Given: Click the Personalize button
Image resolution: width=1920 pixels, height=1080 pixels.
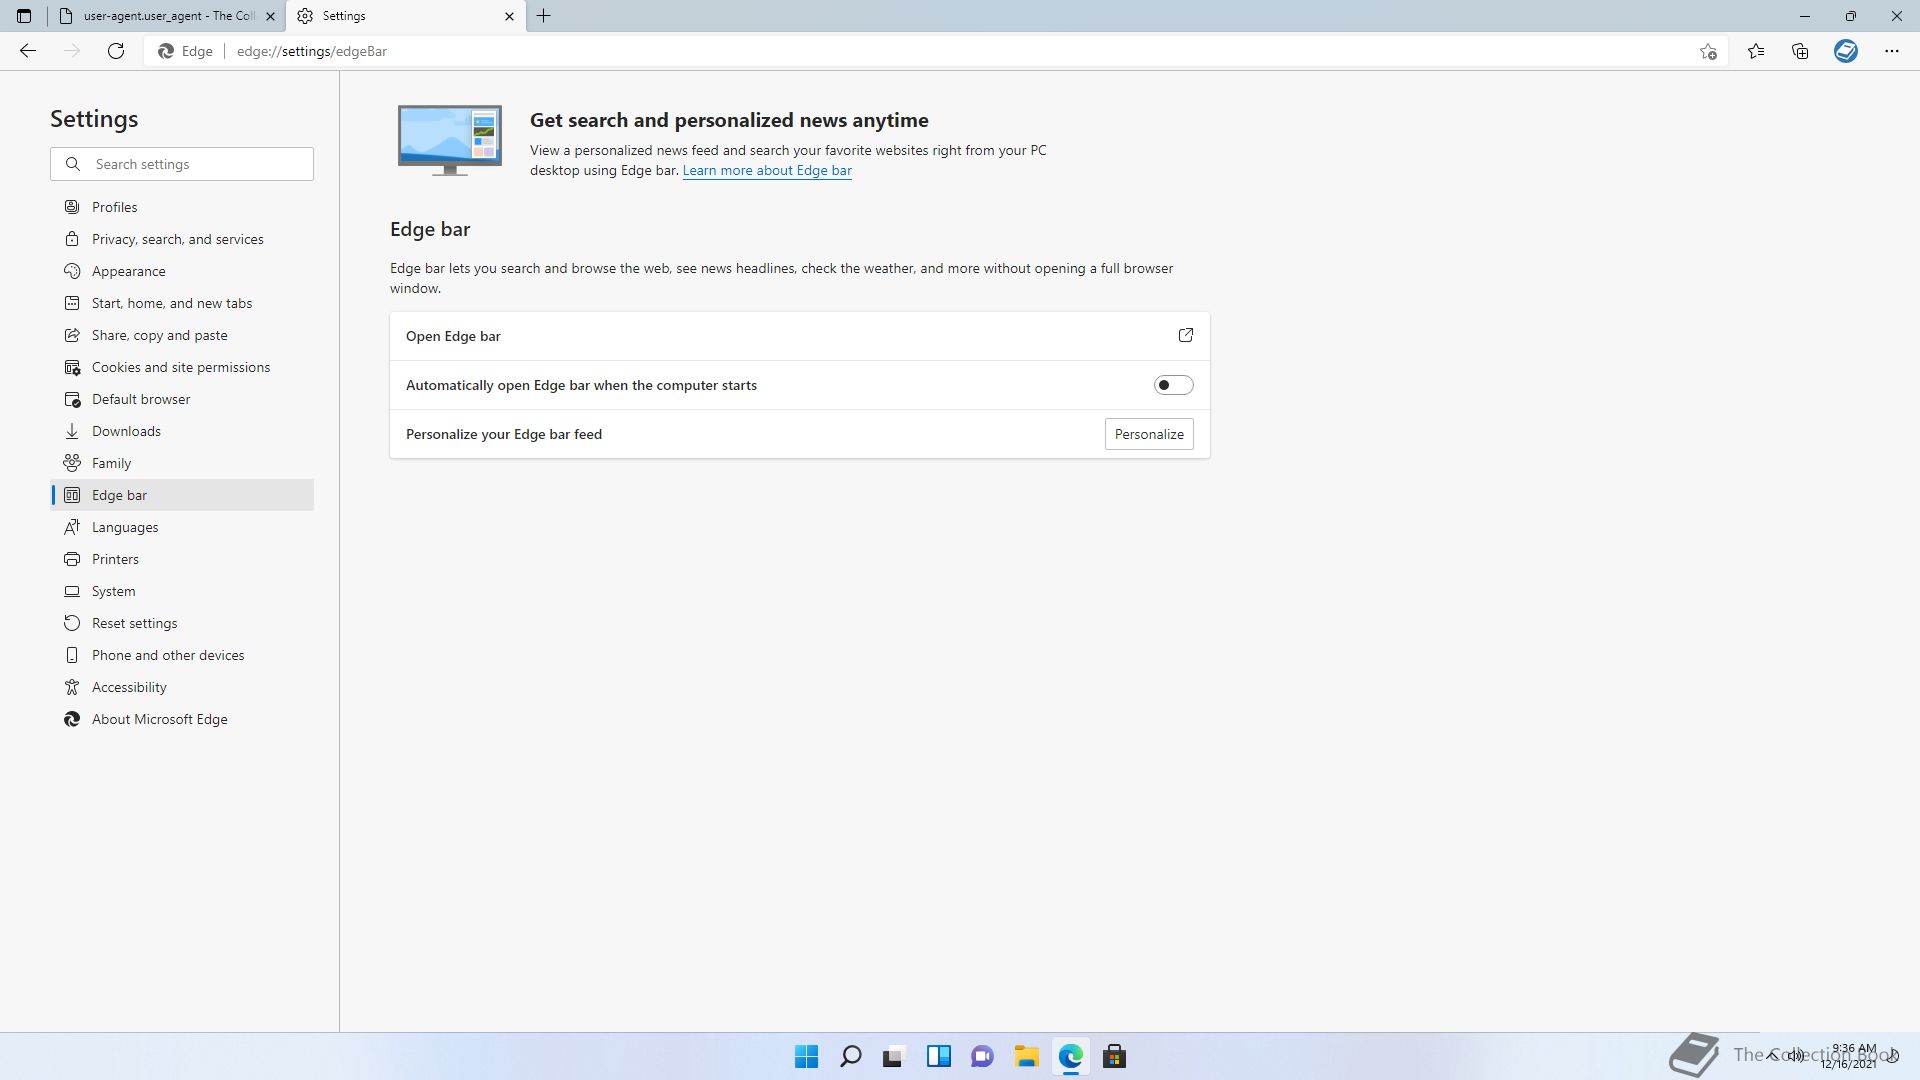Looking at the screenshot, I should click(x=1149, y=434).
